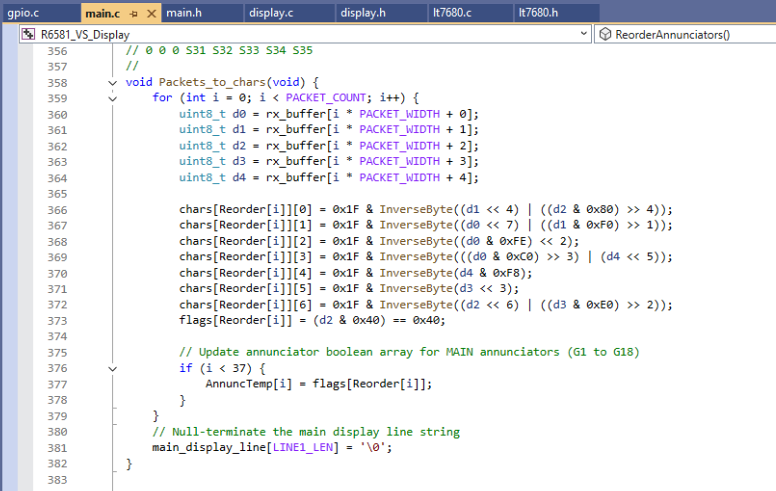
Task: Click the cube icon beside ReorderAnnunciators()
Action: (x=605, y=34)
